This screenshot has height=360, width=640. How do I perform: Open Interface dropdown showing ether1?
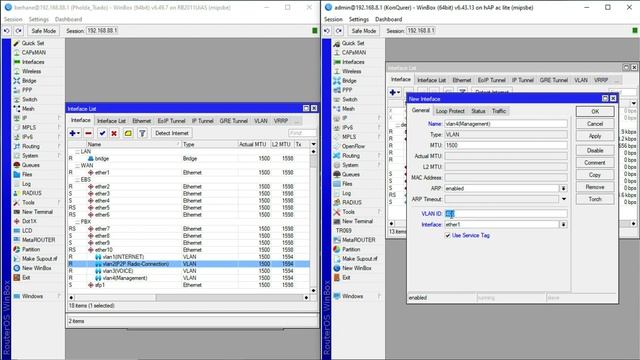pos(563,225)
